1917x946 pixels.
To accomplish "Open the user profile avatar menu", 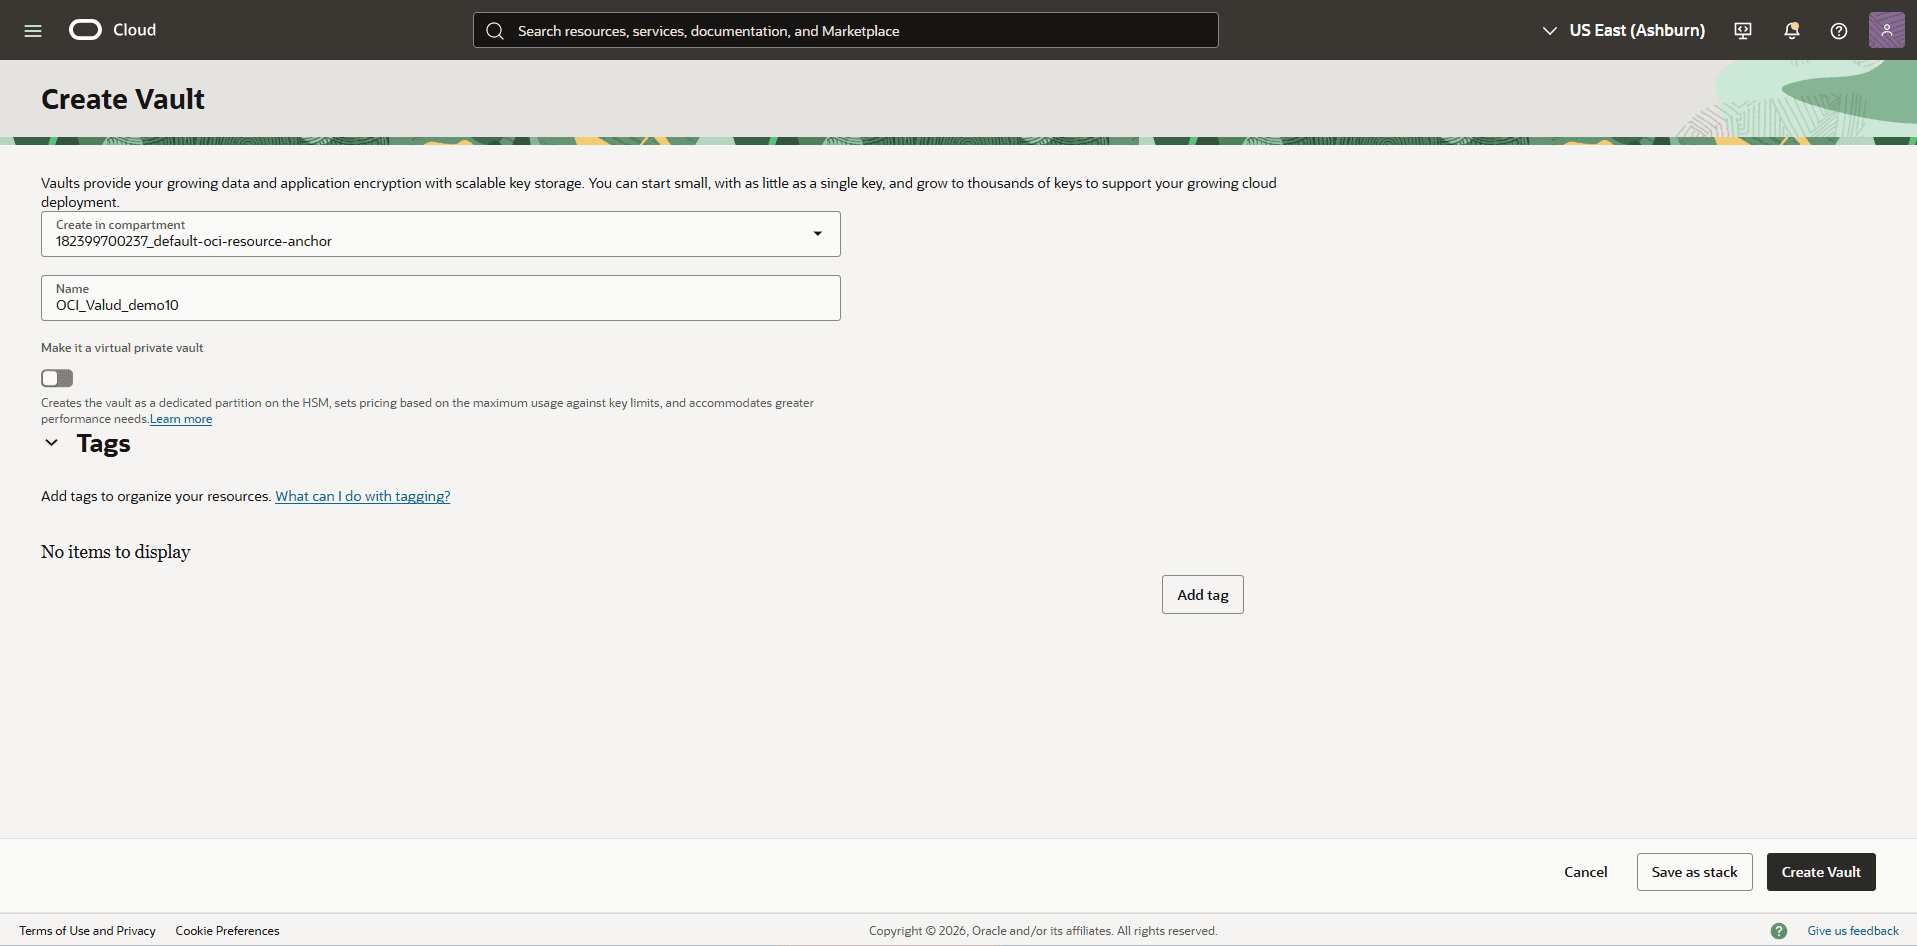I will [x=1887, y=30].
